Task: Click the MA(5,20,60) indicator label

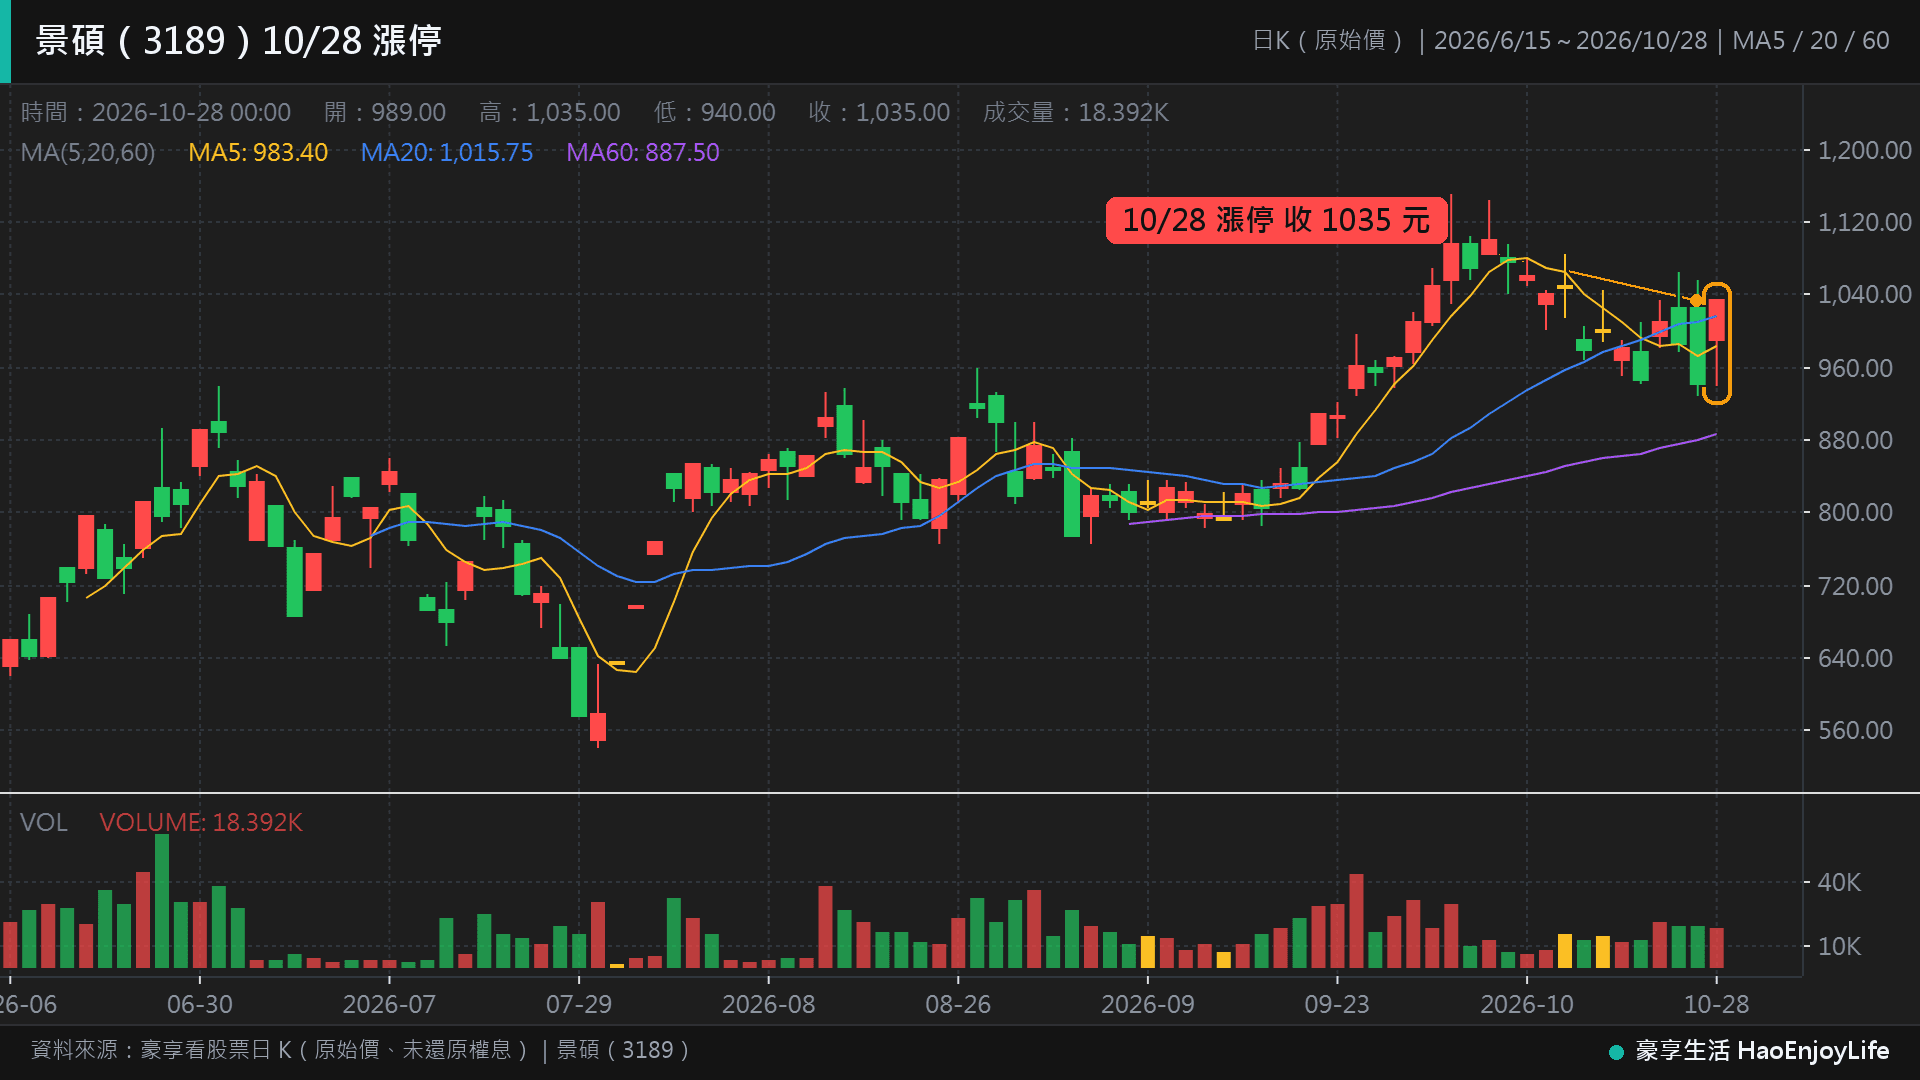Action: (88, 152)
